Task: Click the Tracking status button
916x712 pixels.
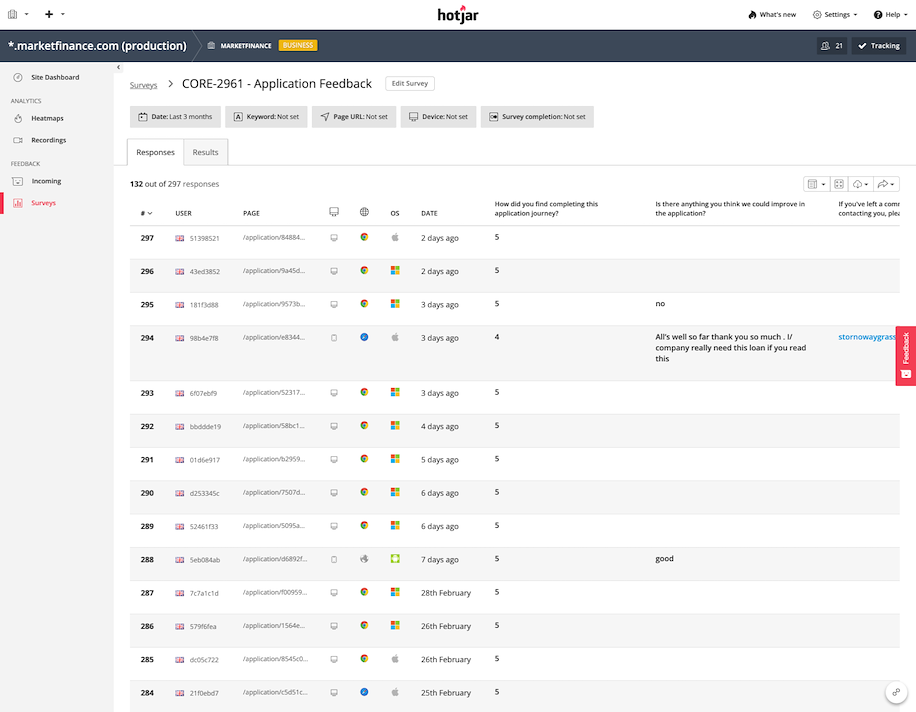Action: pos(879,46)
